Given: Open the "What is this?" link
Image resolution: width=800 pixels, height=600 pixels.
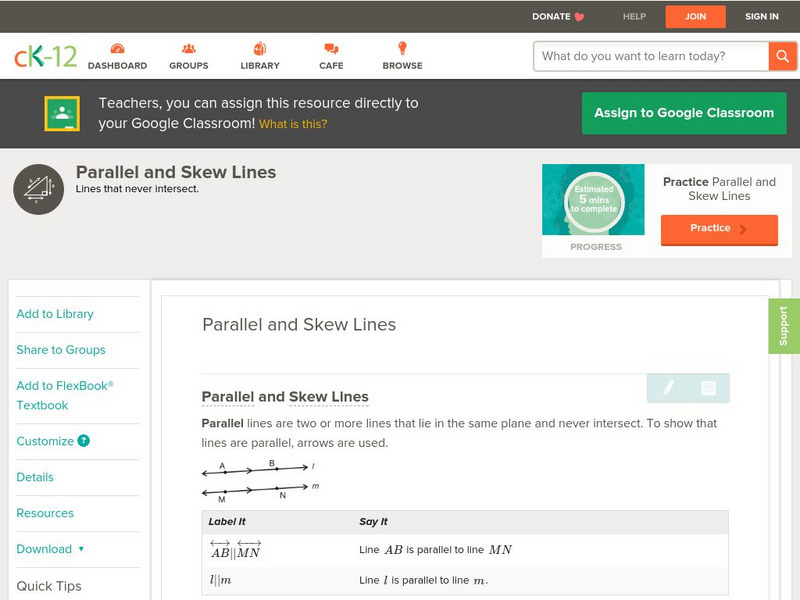Looking at the screenshot, I should (x=293, y=124).
